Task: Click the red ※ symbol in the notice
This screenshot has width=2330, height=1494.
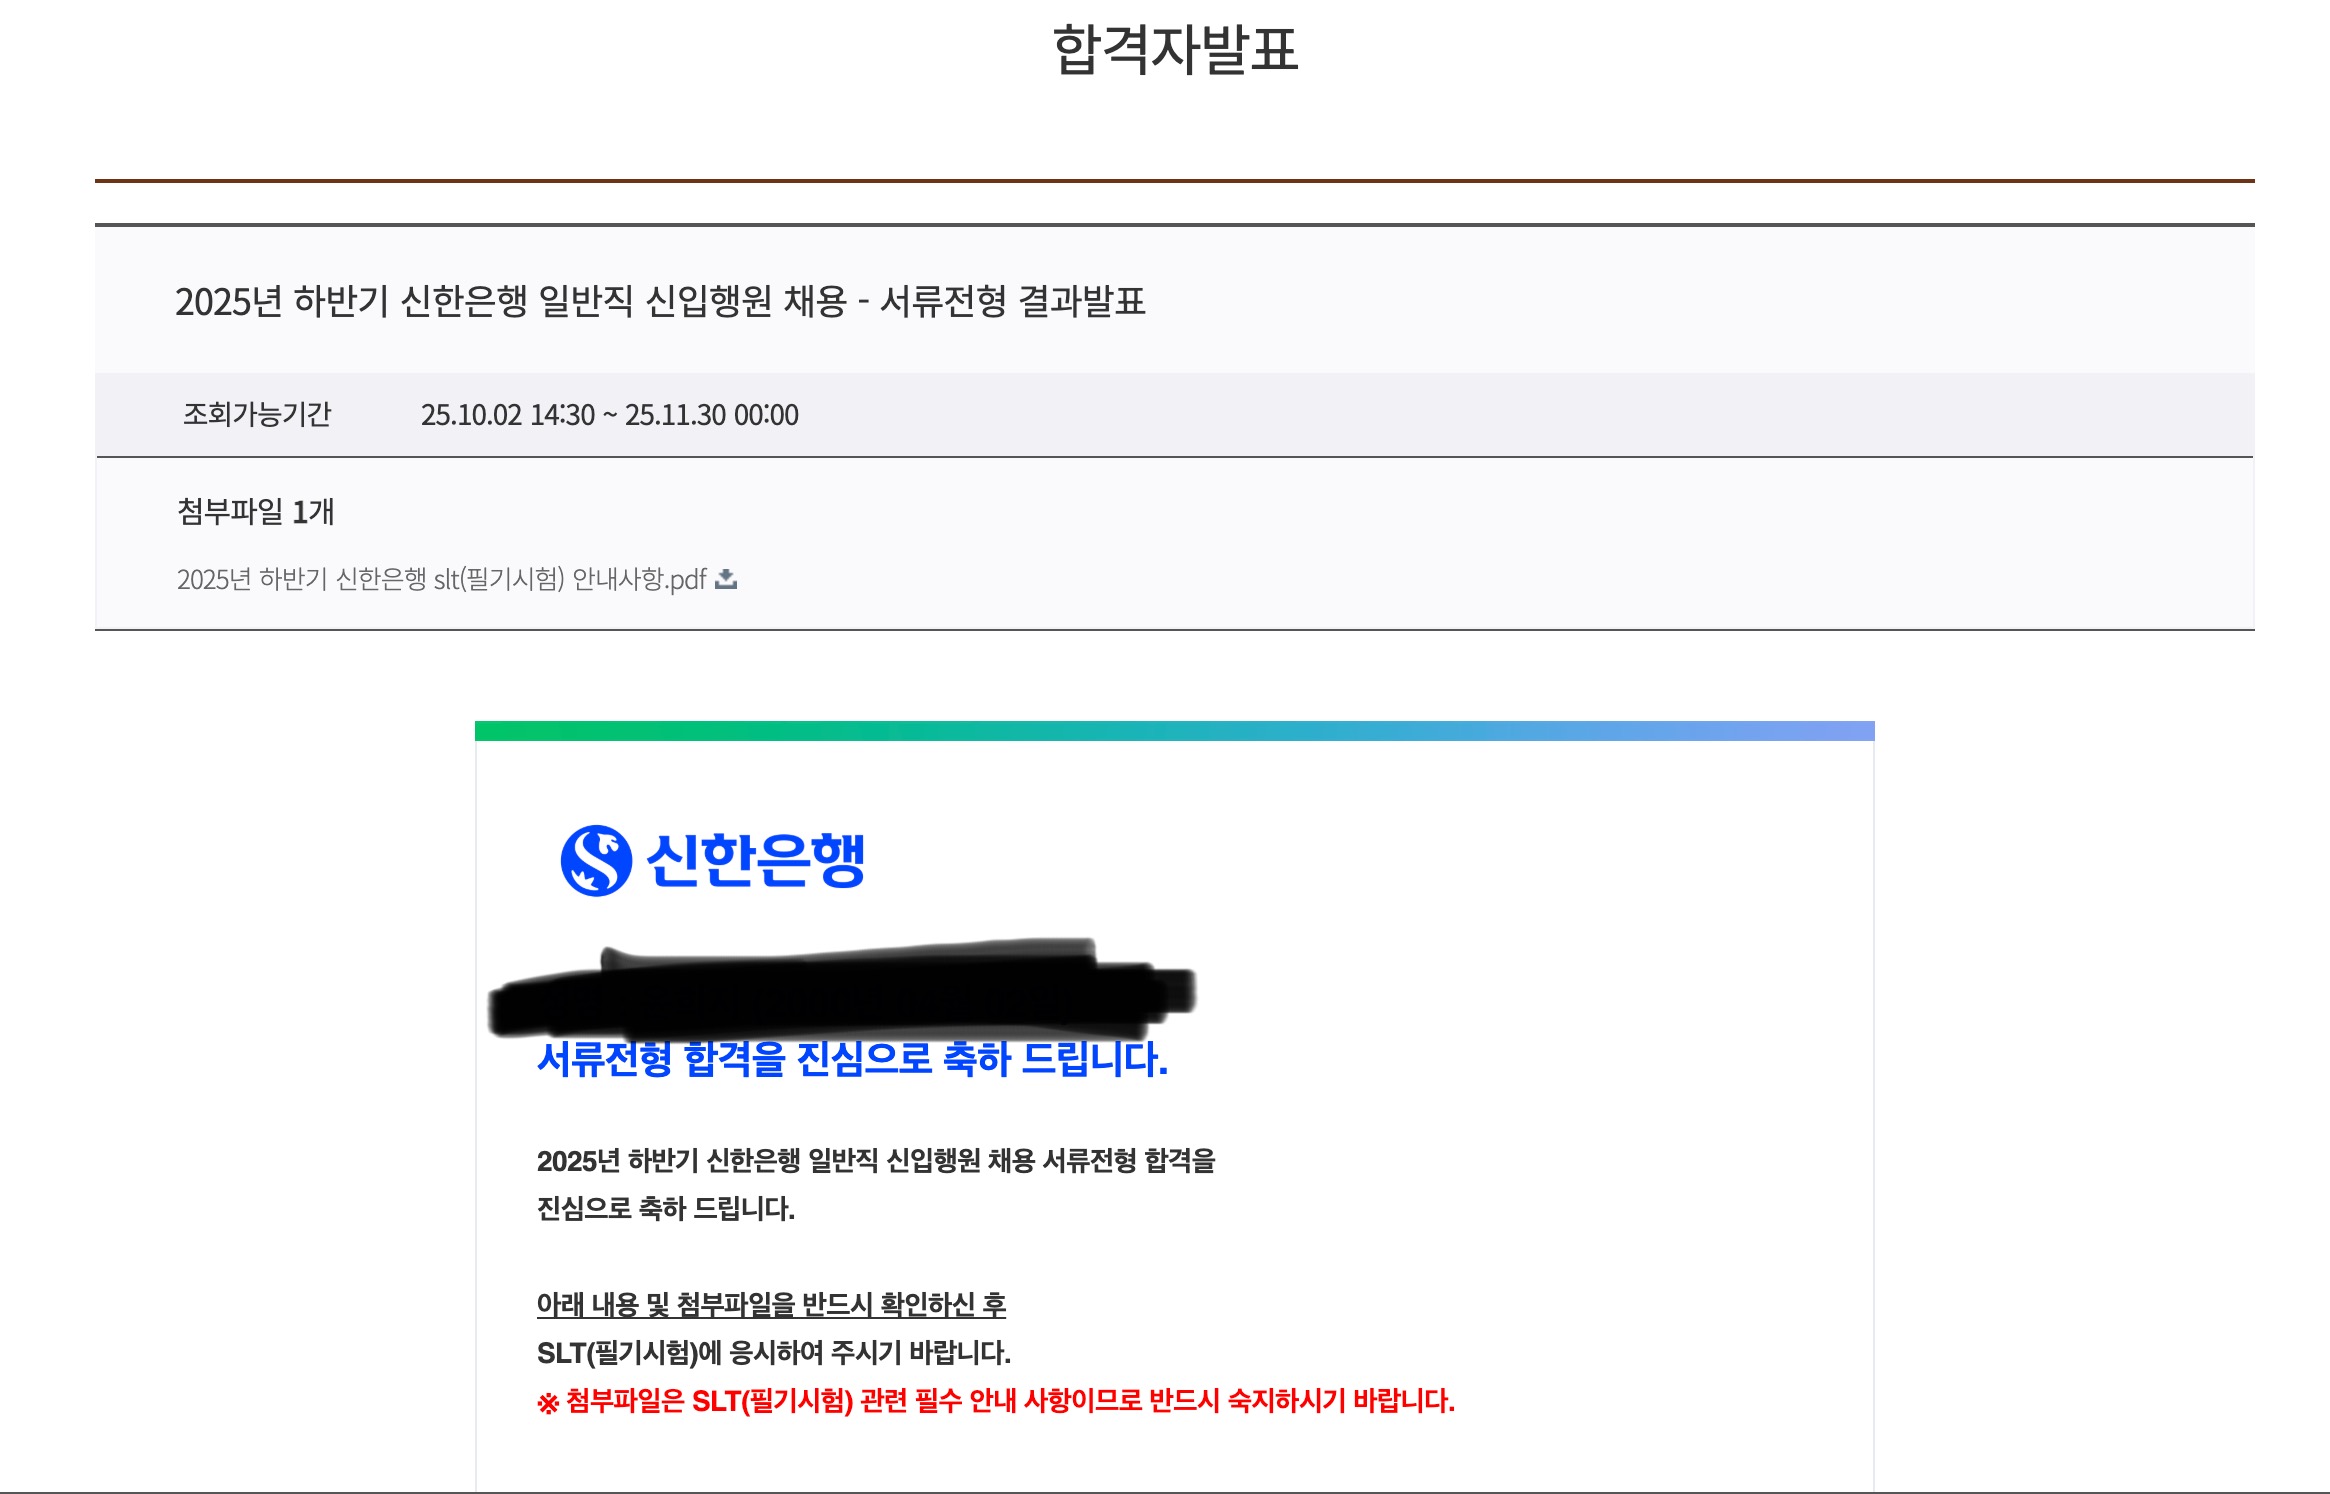Action: click(548, 1403)
